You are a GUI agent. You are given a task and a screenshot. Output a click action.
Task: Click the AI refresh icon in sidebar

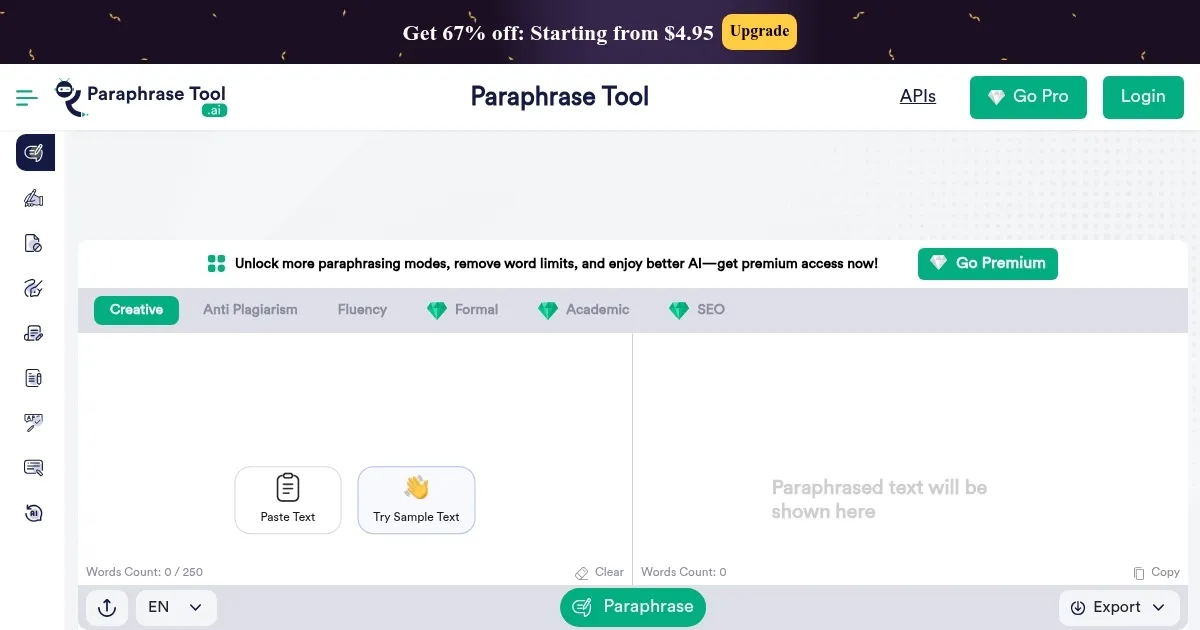34,513
